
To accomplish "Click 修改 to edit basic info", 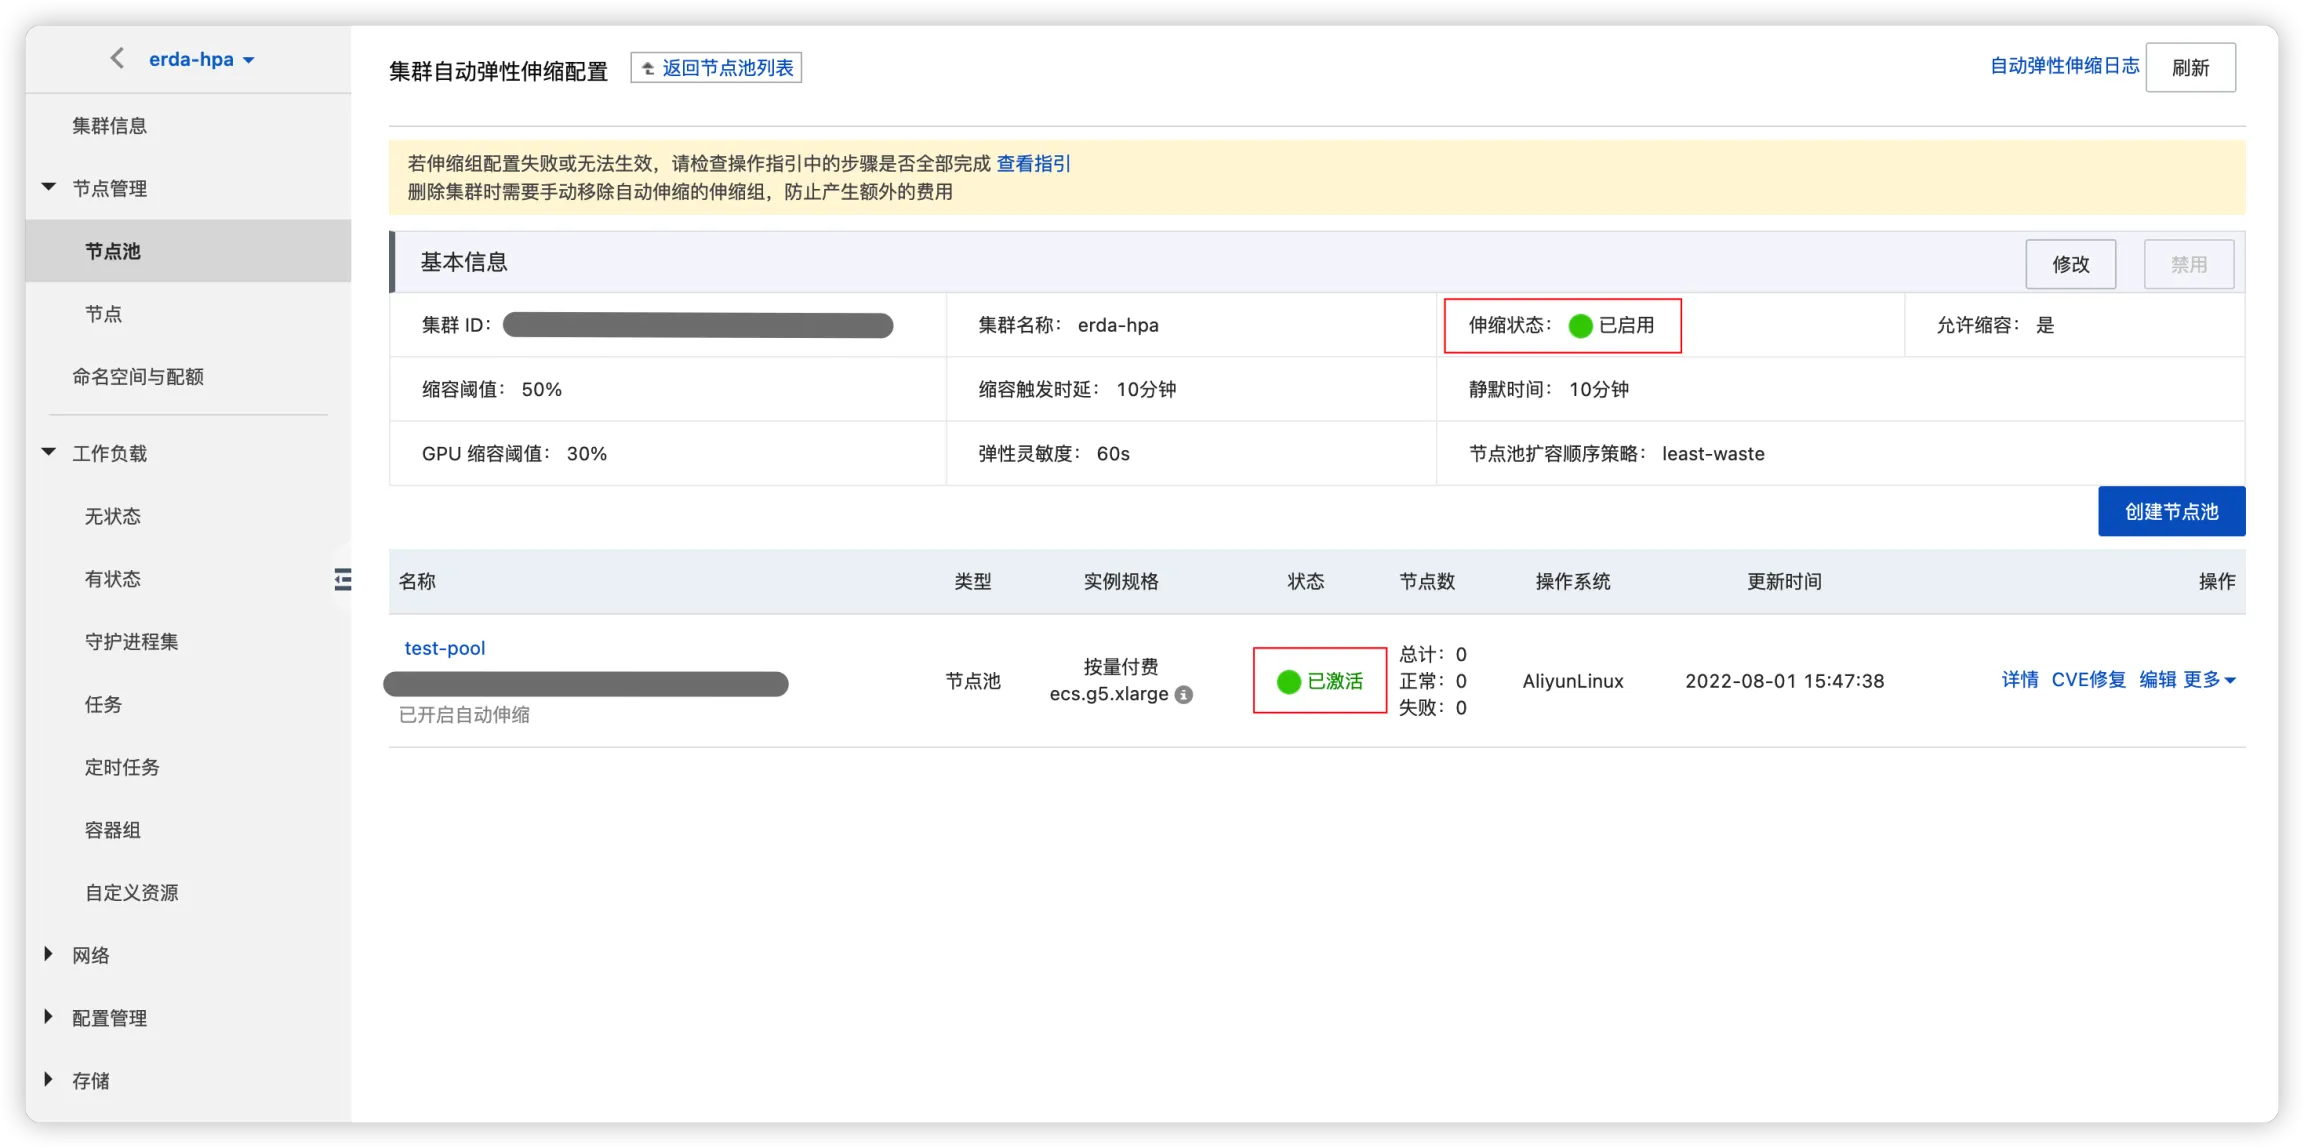I will [x=2070, y=264].
